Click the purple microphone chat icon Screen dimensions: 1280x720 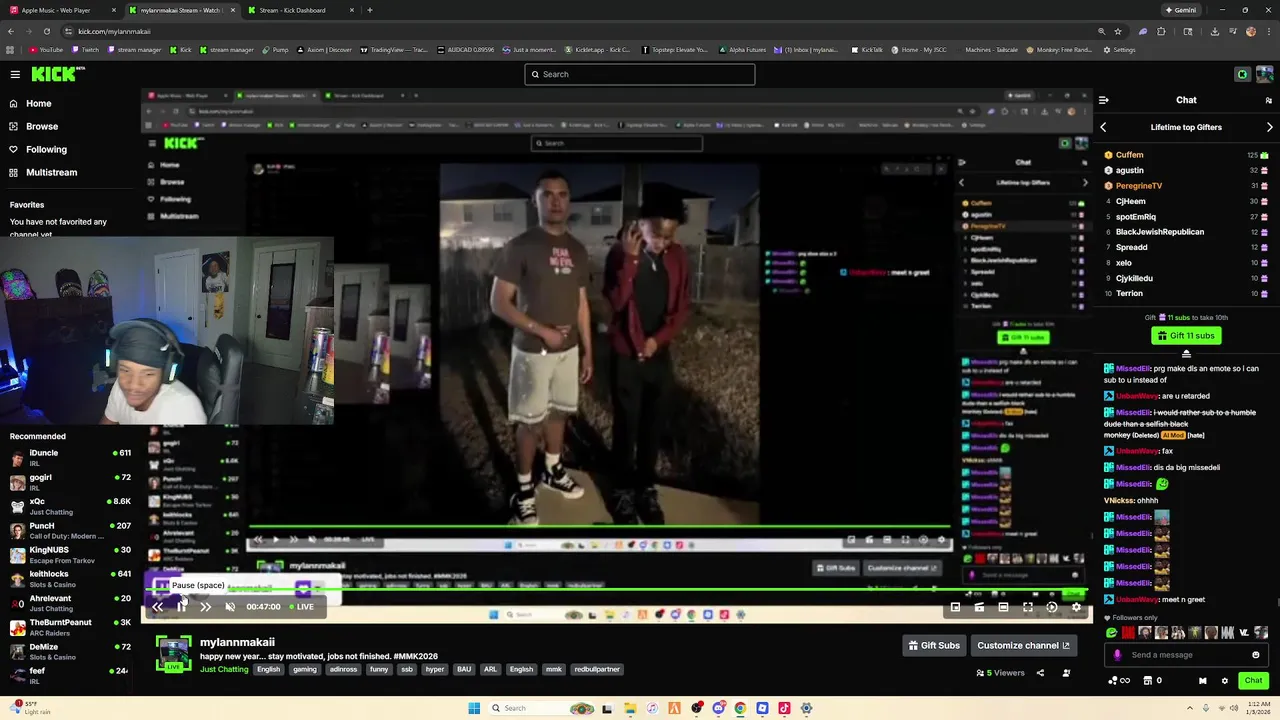1118,655
